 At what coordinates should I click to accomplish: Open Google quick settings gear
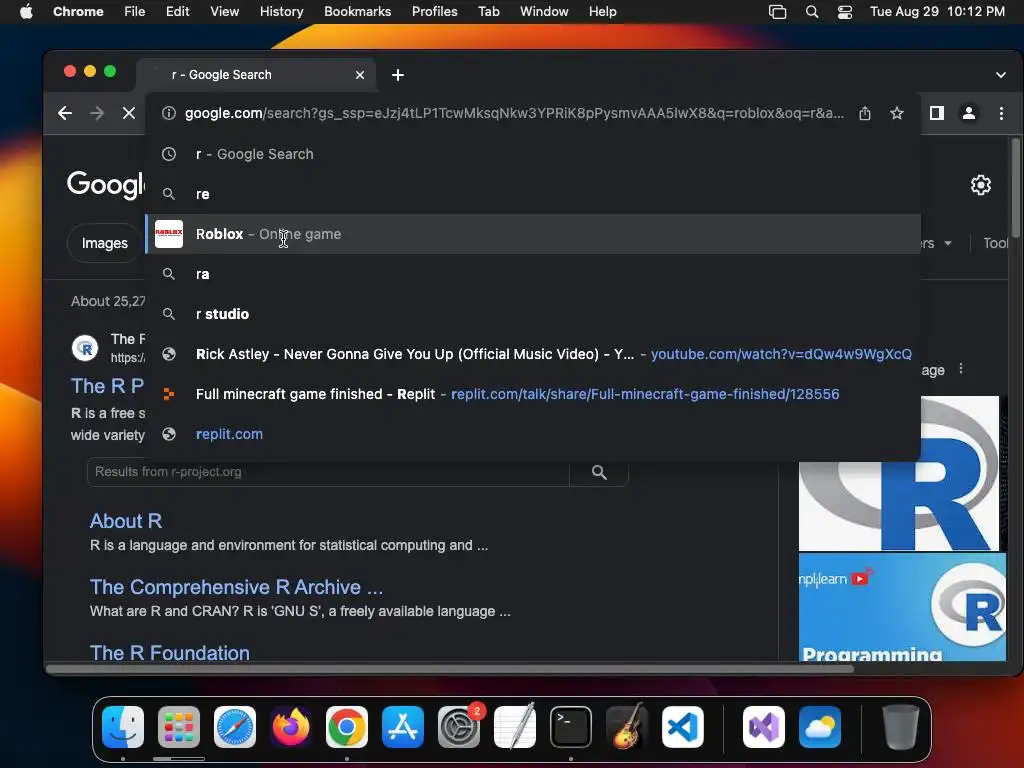tap(980, 185)
